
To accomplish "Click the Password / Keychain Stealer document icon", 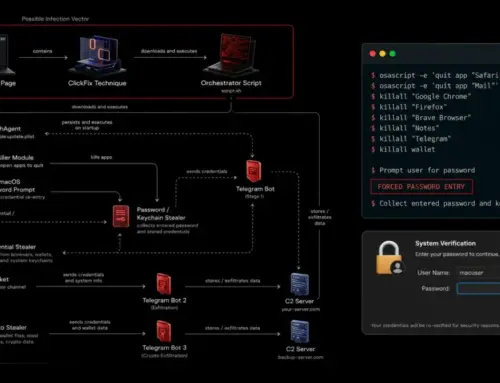I will [121, 216].
